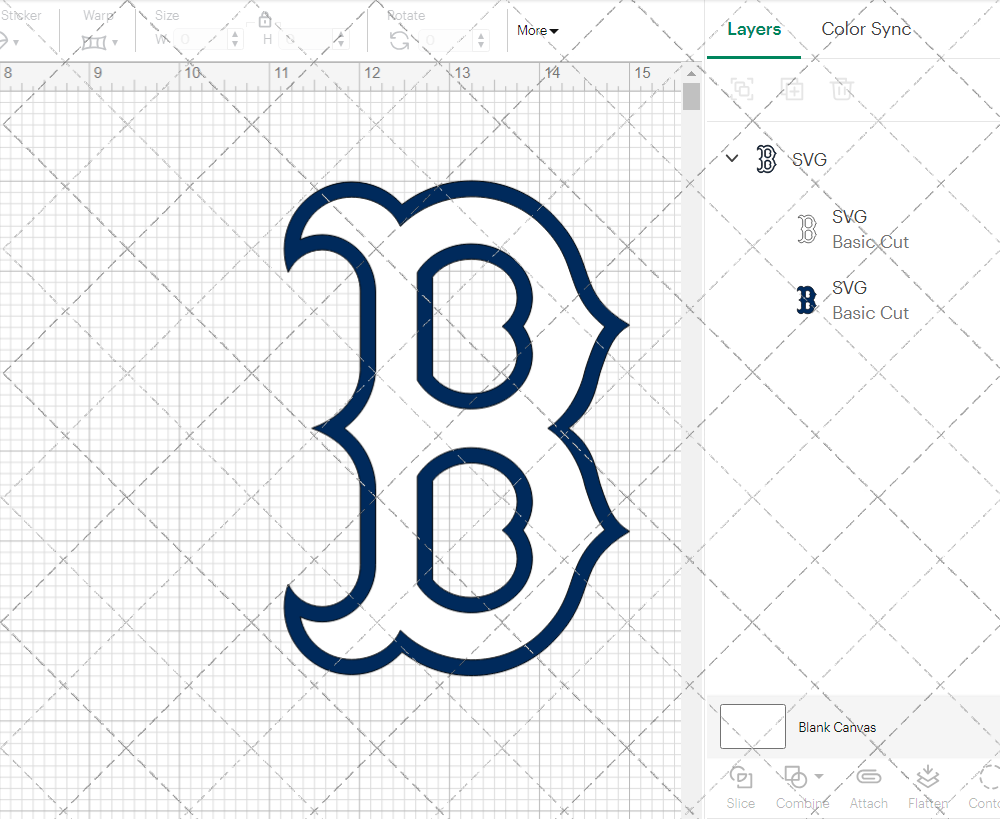The width and height of the screenshot is (1000, 819).
Task: Click the Rotate angle input field
Action: tap(447, 40)
